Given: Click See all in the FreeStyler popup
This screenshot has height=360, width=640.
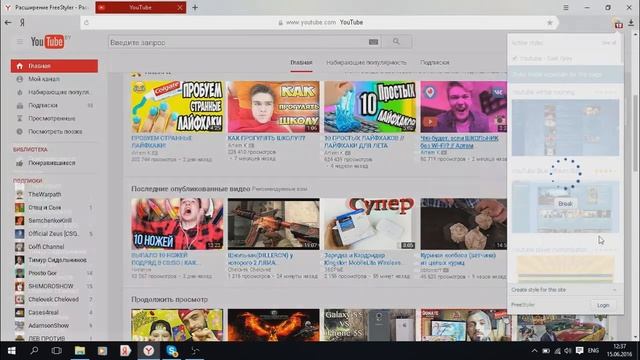Looking at the screenshot, I should (609, 43).
